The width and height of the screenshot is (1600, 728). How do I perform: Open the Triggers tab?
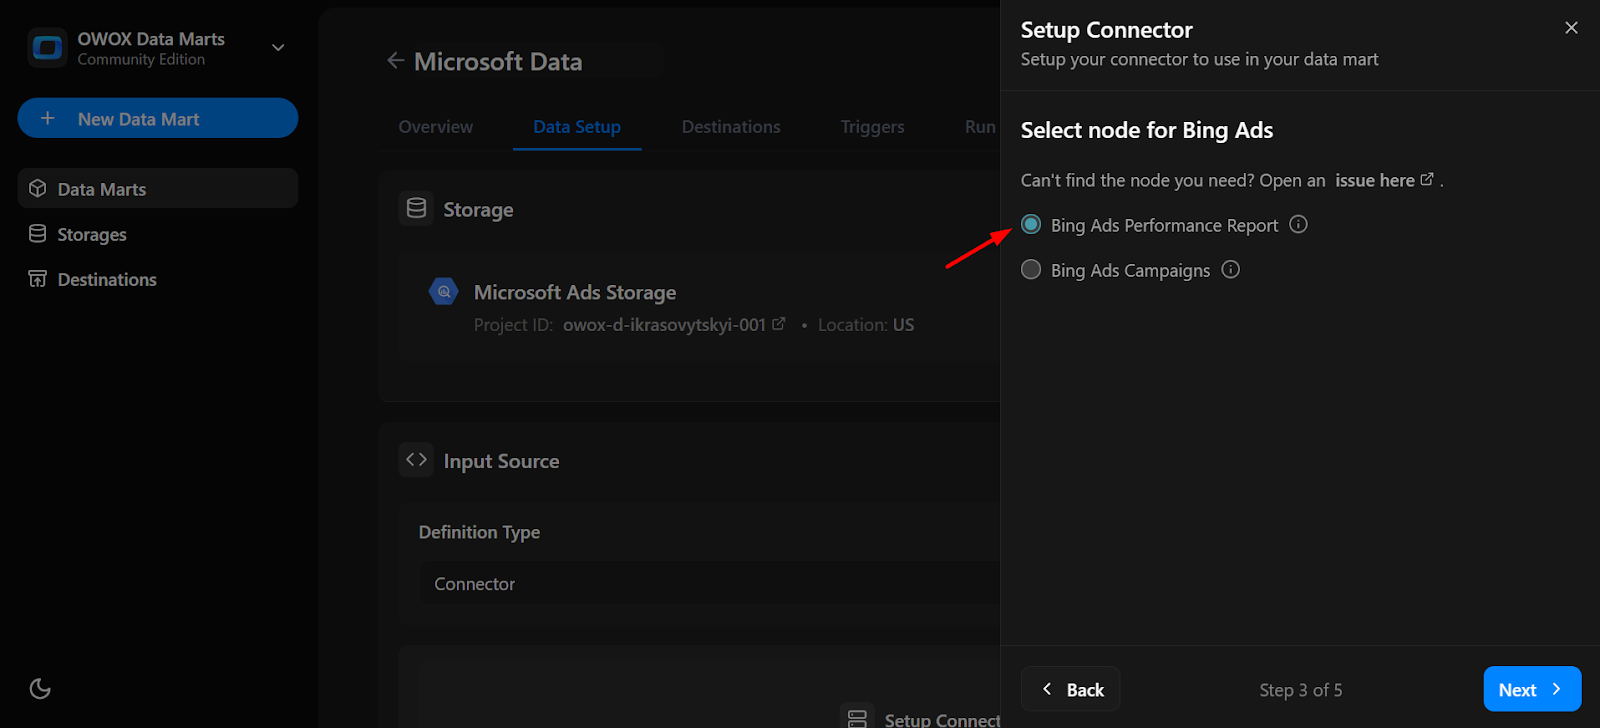[x=872, y=127]
